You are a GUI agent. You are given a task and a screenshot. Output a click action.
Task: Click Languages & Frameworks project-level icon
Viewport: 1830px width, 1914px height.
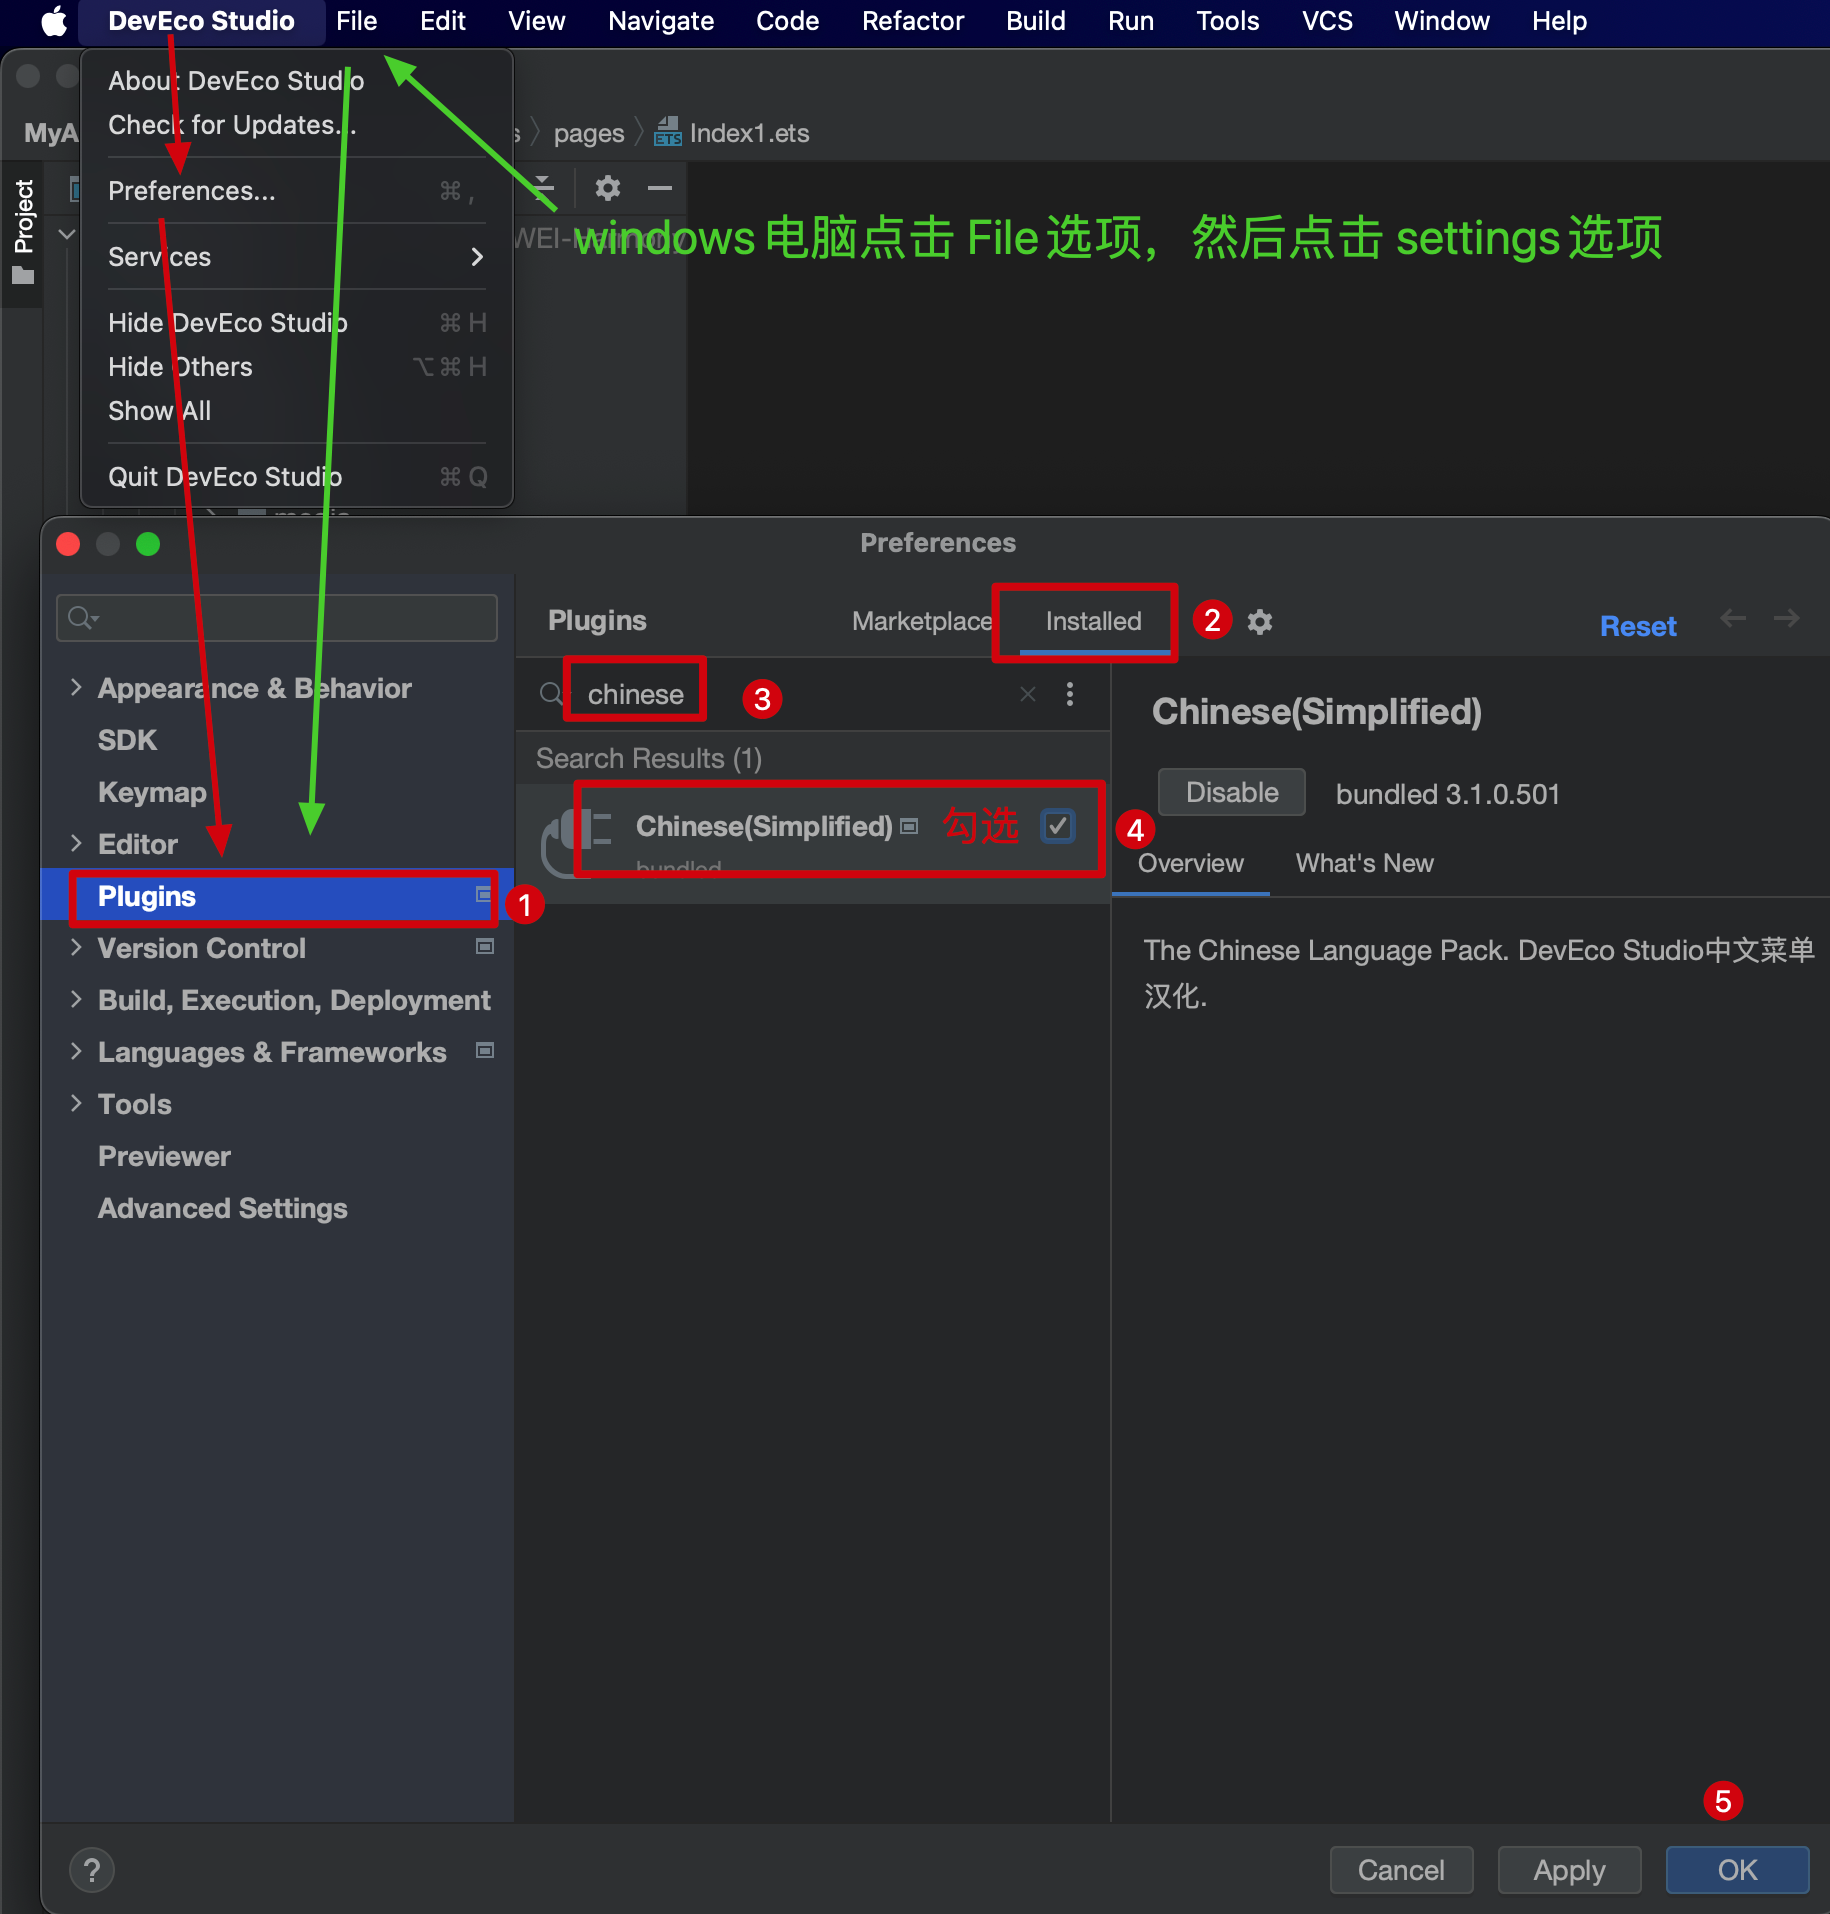pyautogui.click(x=485, y=1050)
